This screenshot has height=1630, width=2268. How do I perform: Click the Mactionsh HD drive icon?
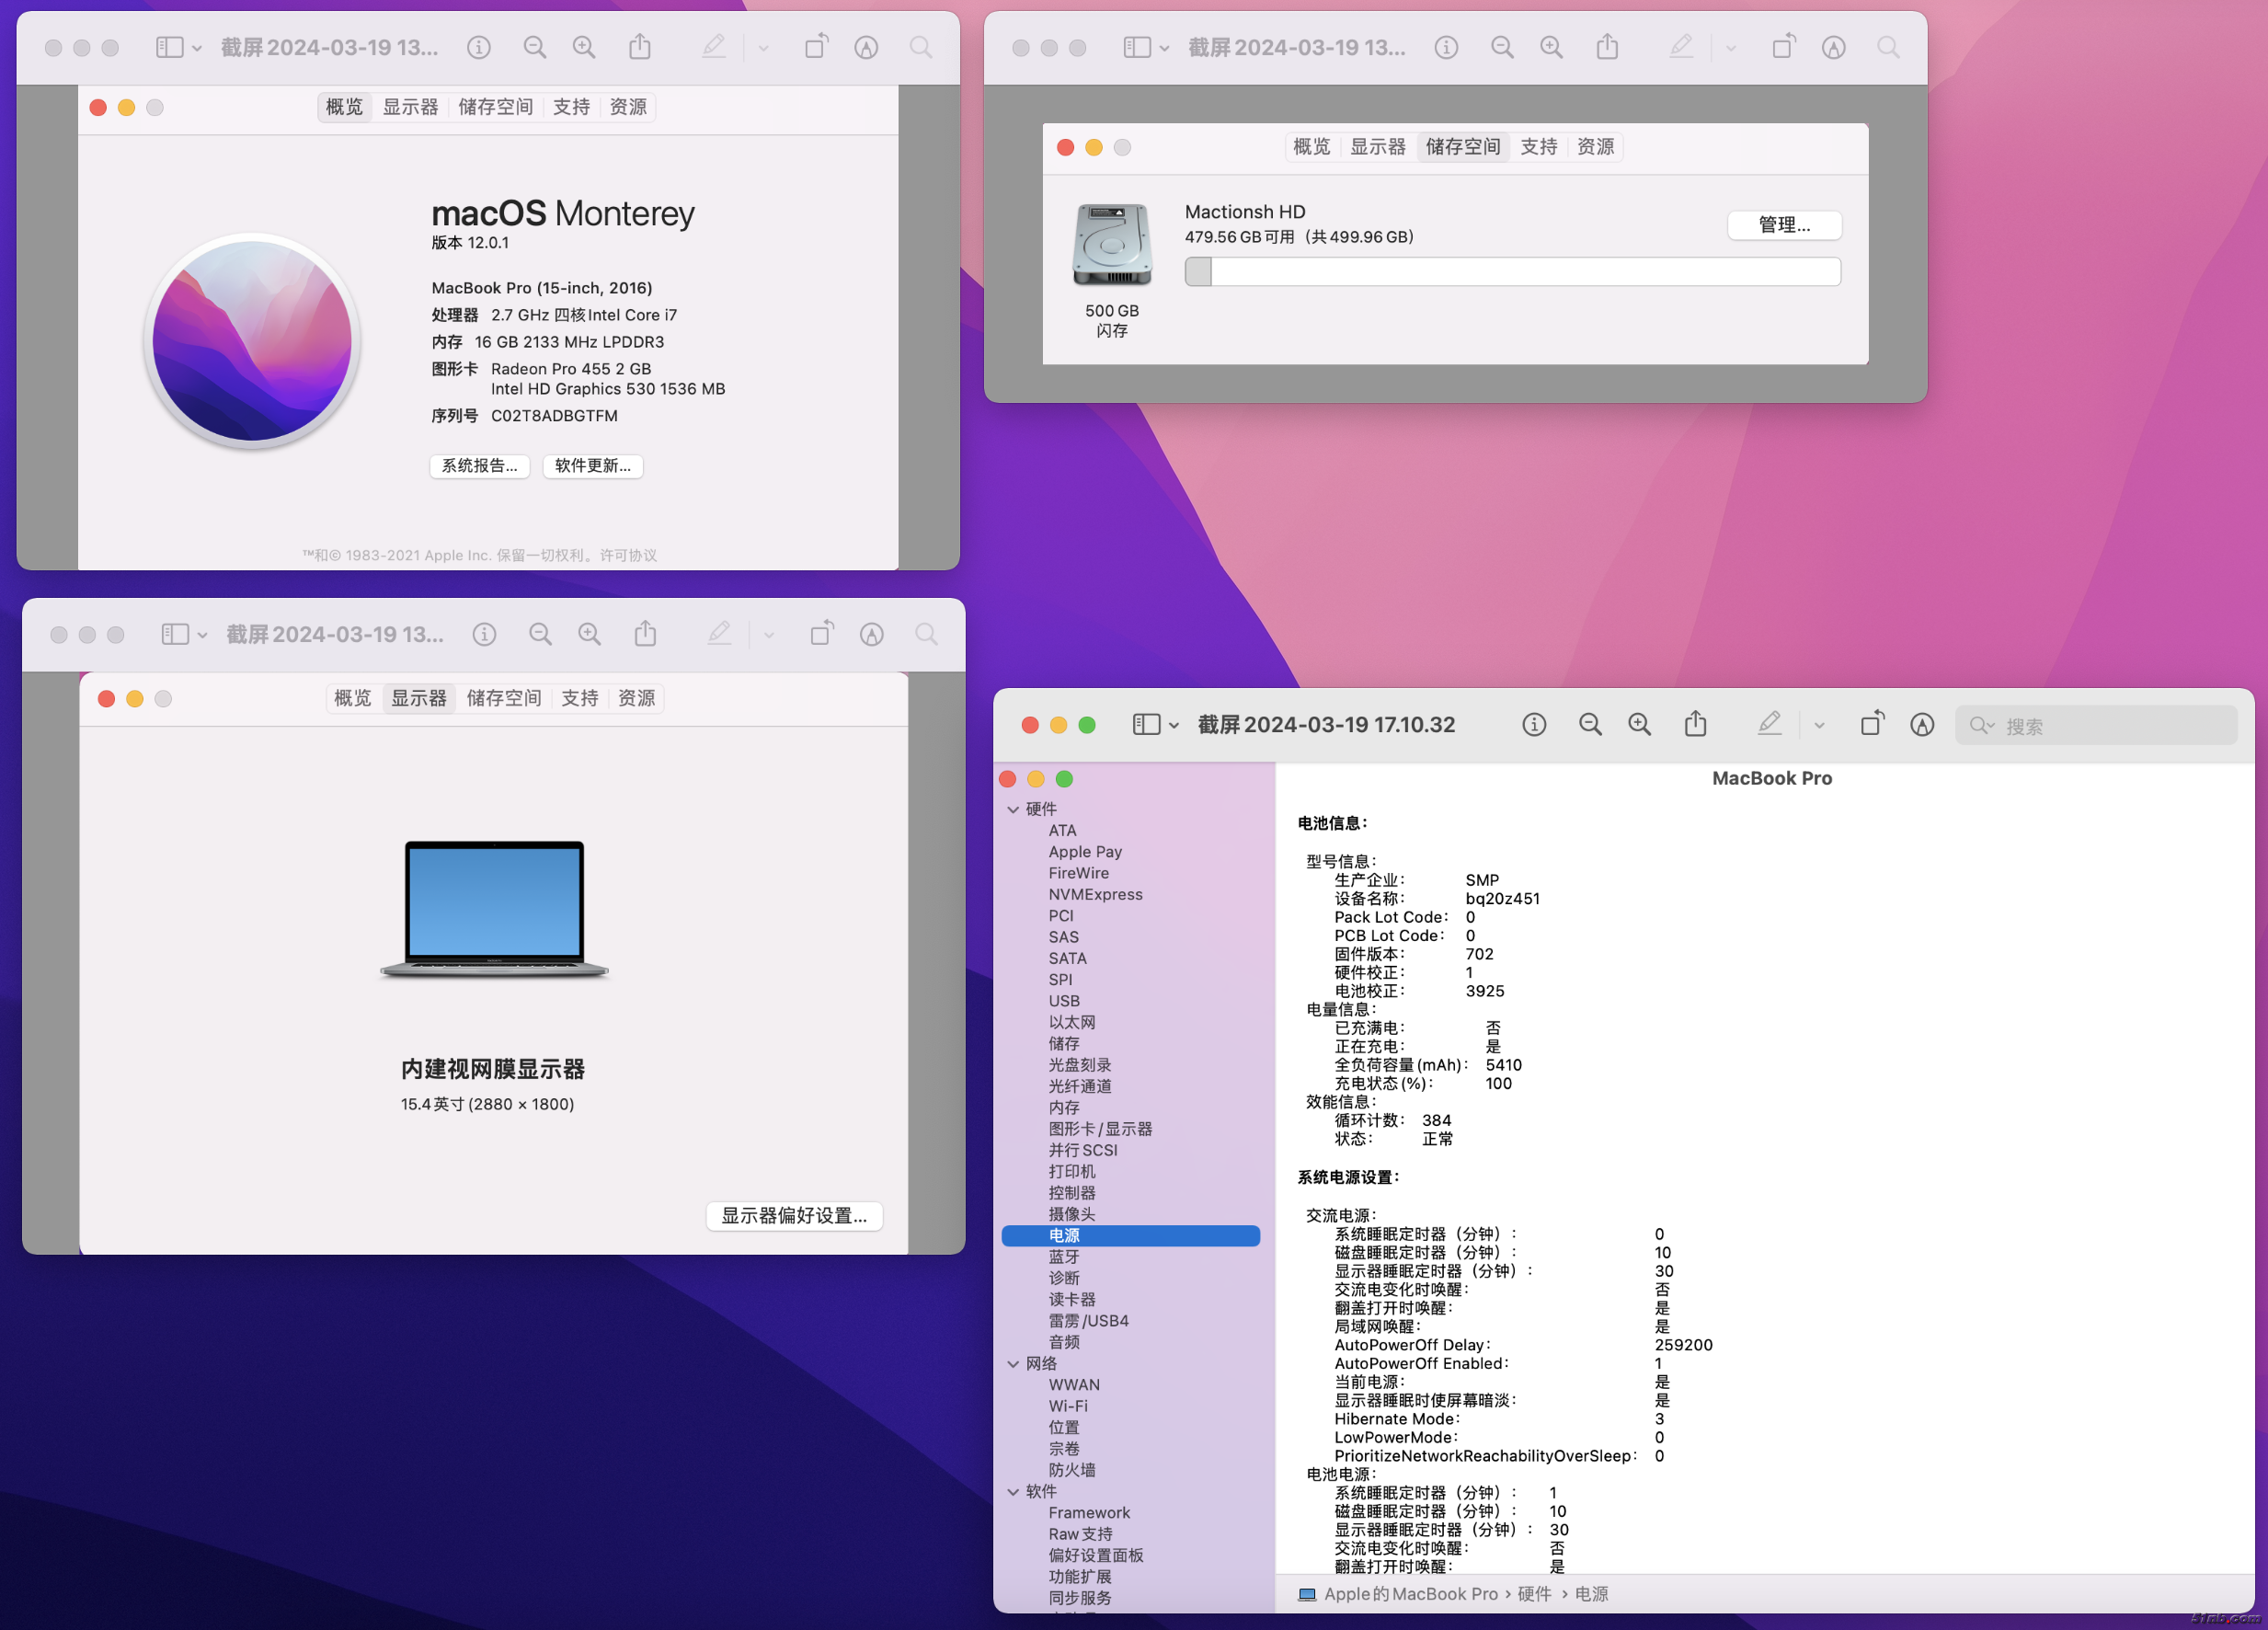tap(1112, 245)
